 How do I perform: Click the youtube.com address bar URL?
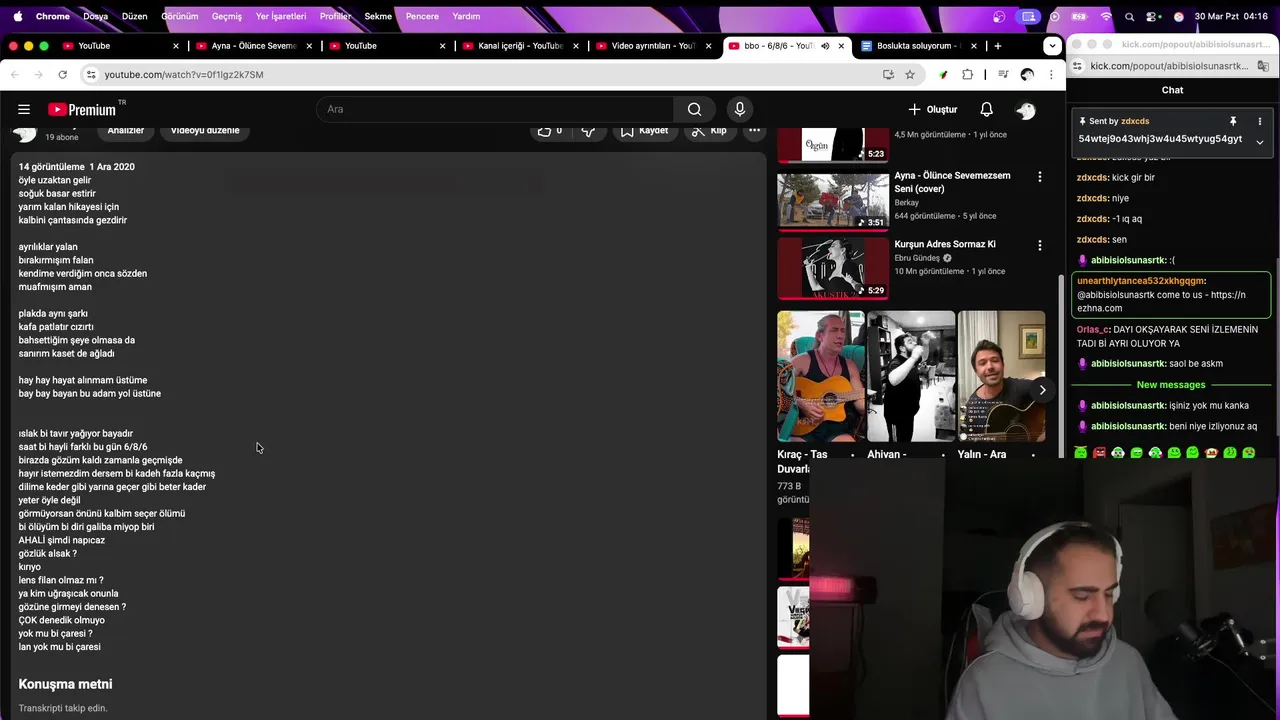(x=184, y=74)
